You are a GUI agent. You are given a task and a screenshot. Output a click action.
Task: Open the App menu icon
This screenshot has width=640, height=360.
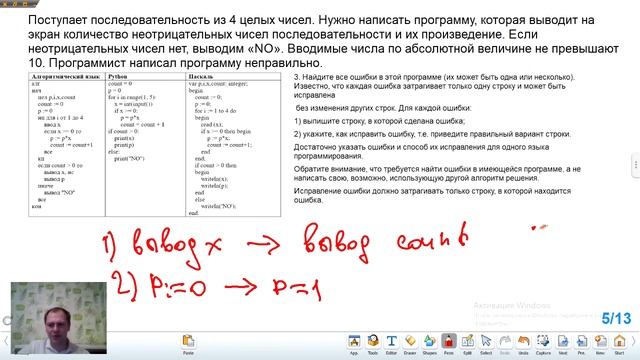(354, 343)
